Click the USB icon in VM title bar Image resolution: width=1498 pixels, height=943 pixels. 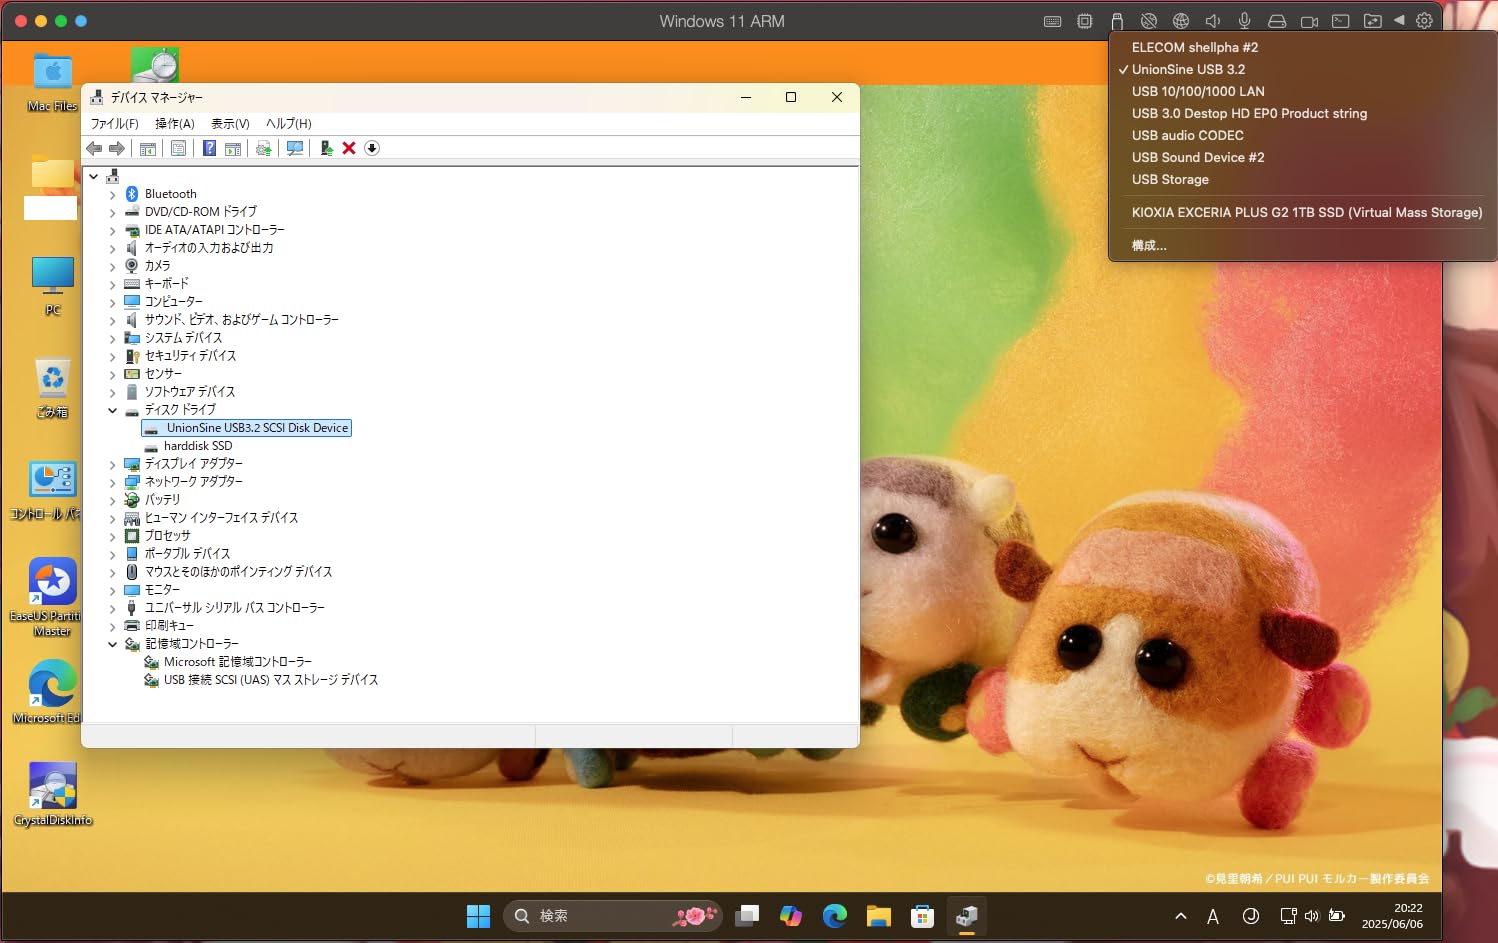1117,21
